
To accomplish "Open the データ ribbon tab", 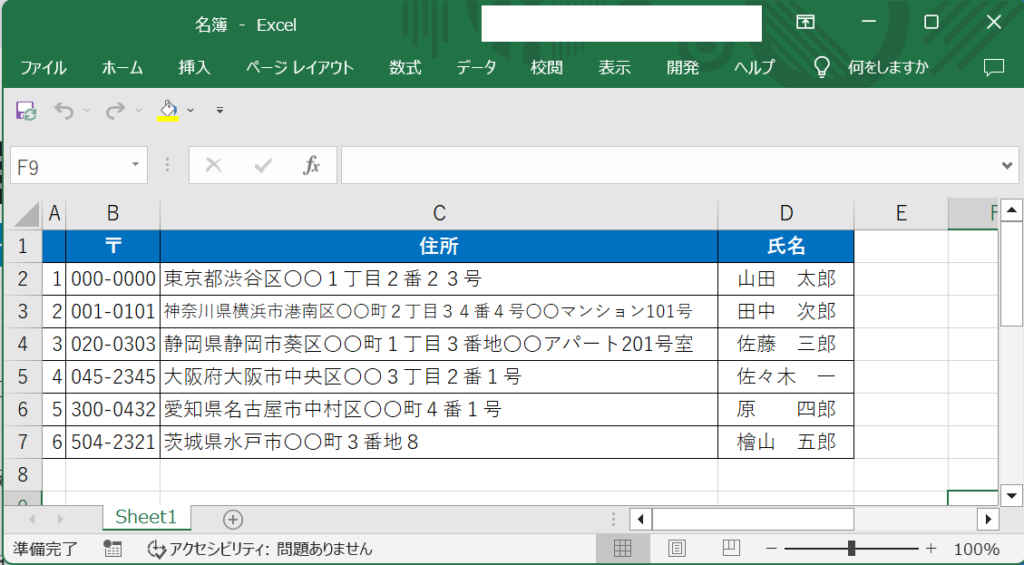I will [476, 68].
